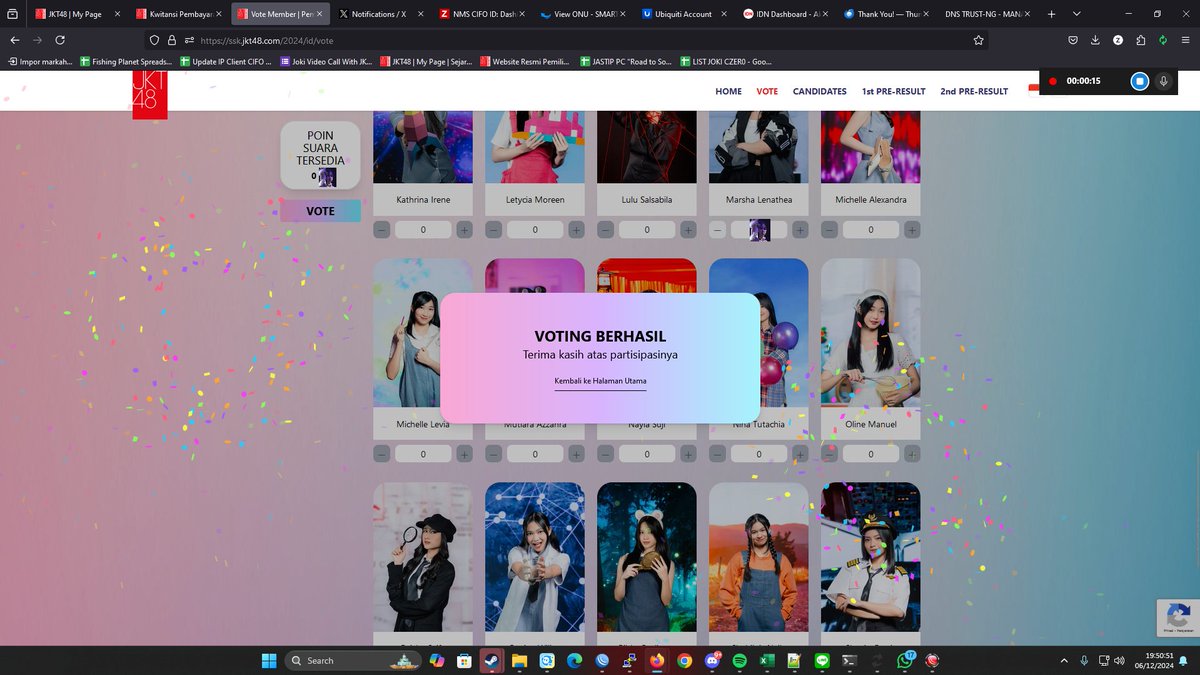The width and height of the screenshot is (1200, 675).
Task: Open the browser extensions menu
Action: [1140, 40]
